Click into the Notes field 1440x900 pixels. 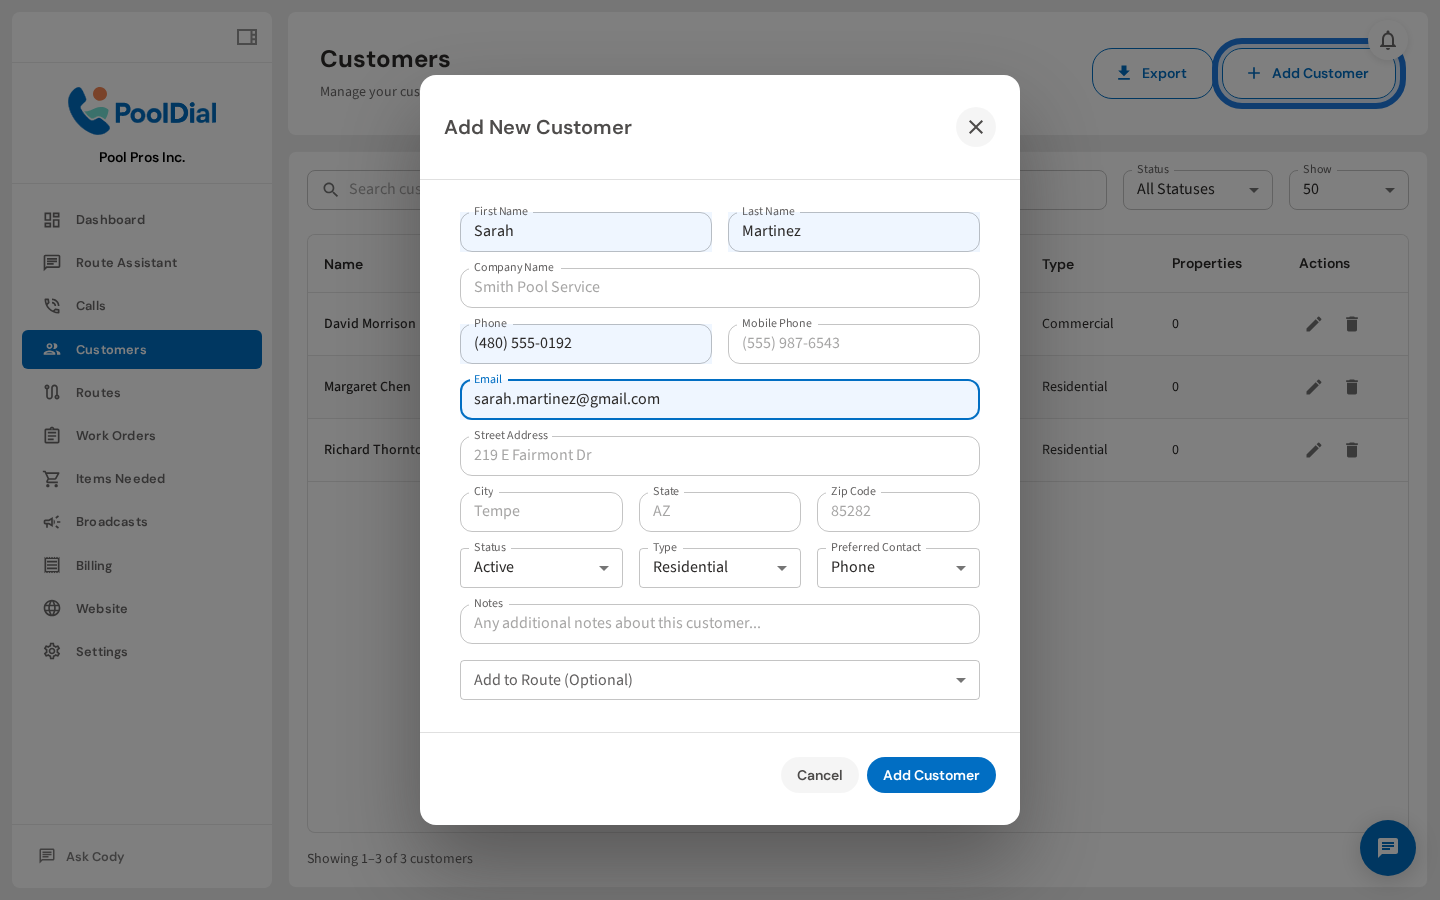[719, 623]
